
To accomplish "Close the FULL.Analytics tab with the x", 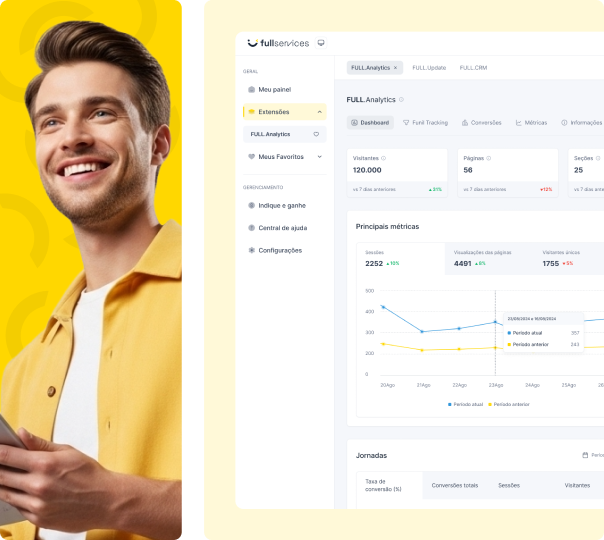I will 395,68.
